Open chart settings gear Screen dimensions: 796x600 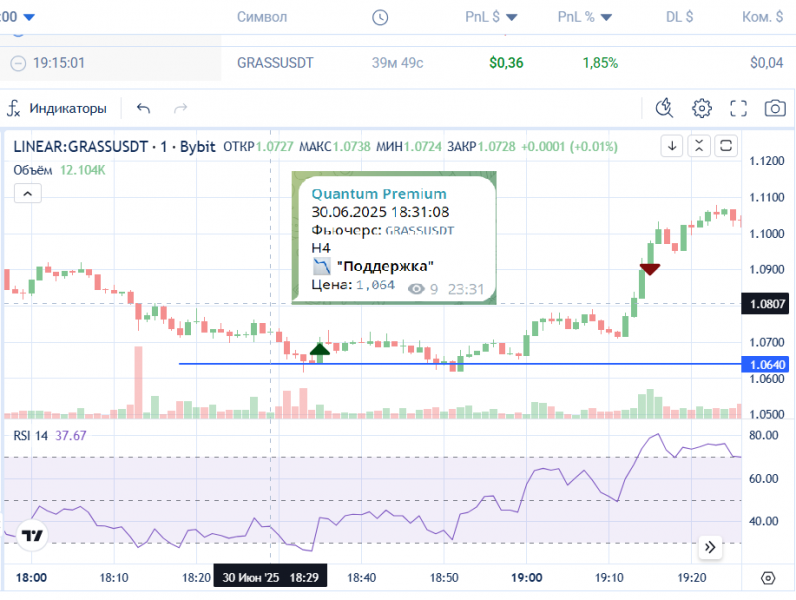702,108
